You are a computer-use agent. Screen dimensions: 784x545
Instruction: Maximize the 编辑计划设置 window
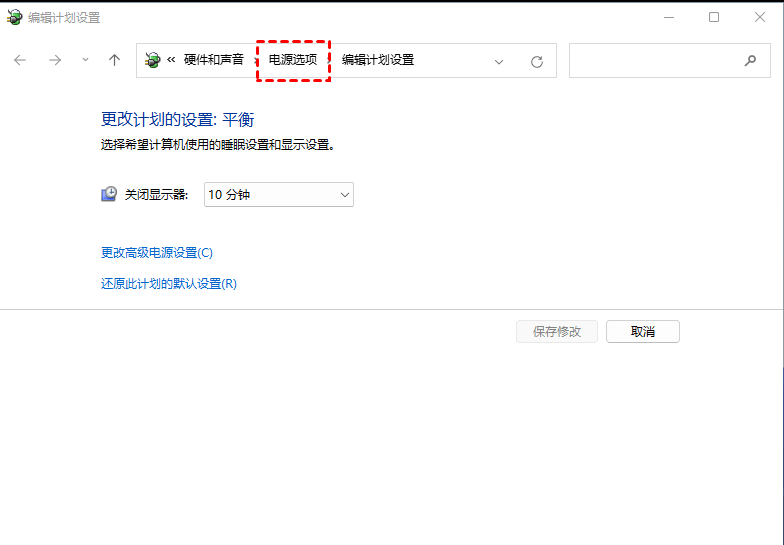click(714, 18)
